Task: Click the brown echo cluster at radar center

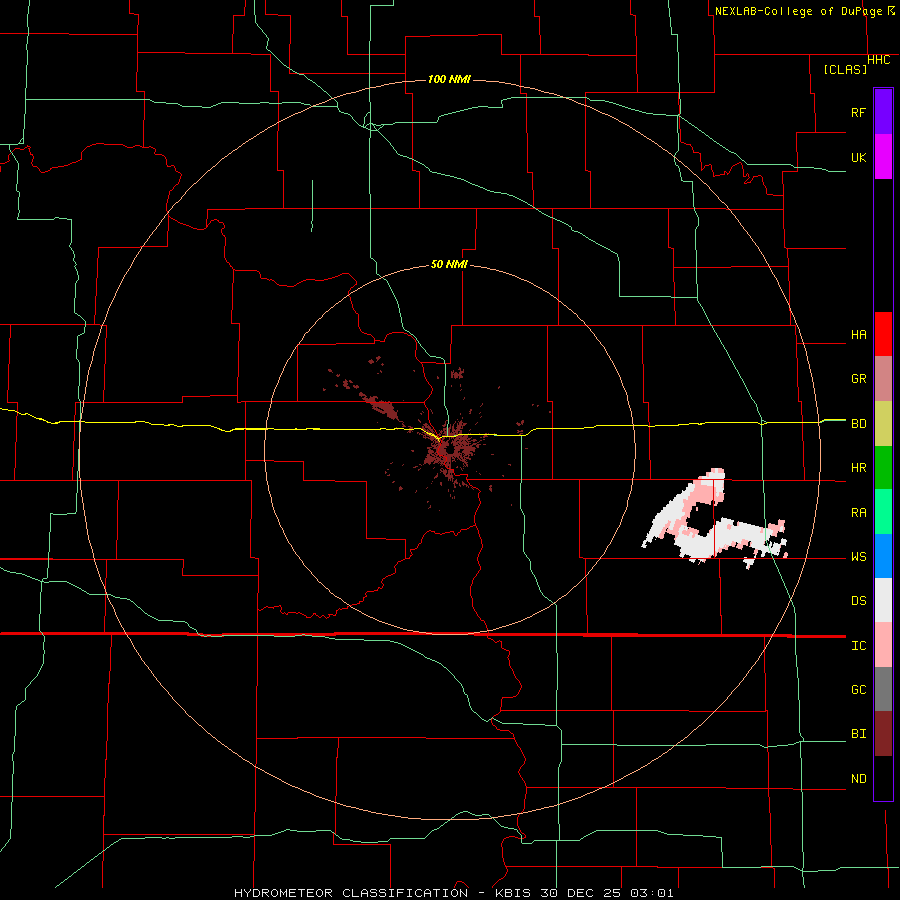Action: [x=449, y=451]
